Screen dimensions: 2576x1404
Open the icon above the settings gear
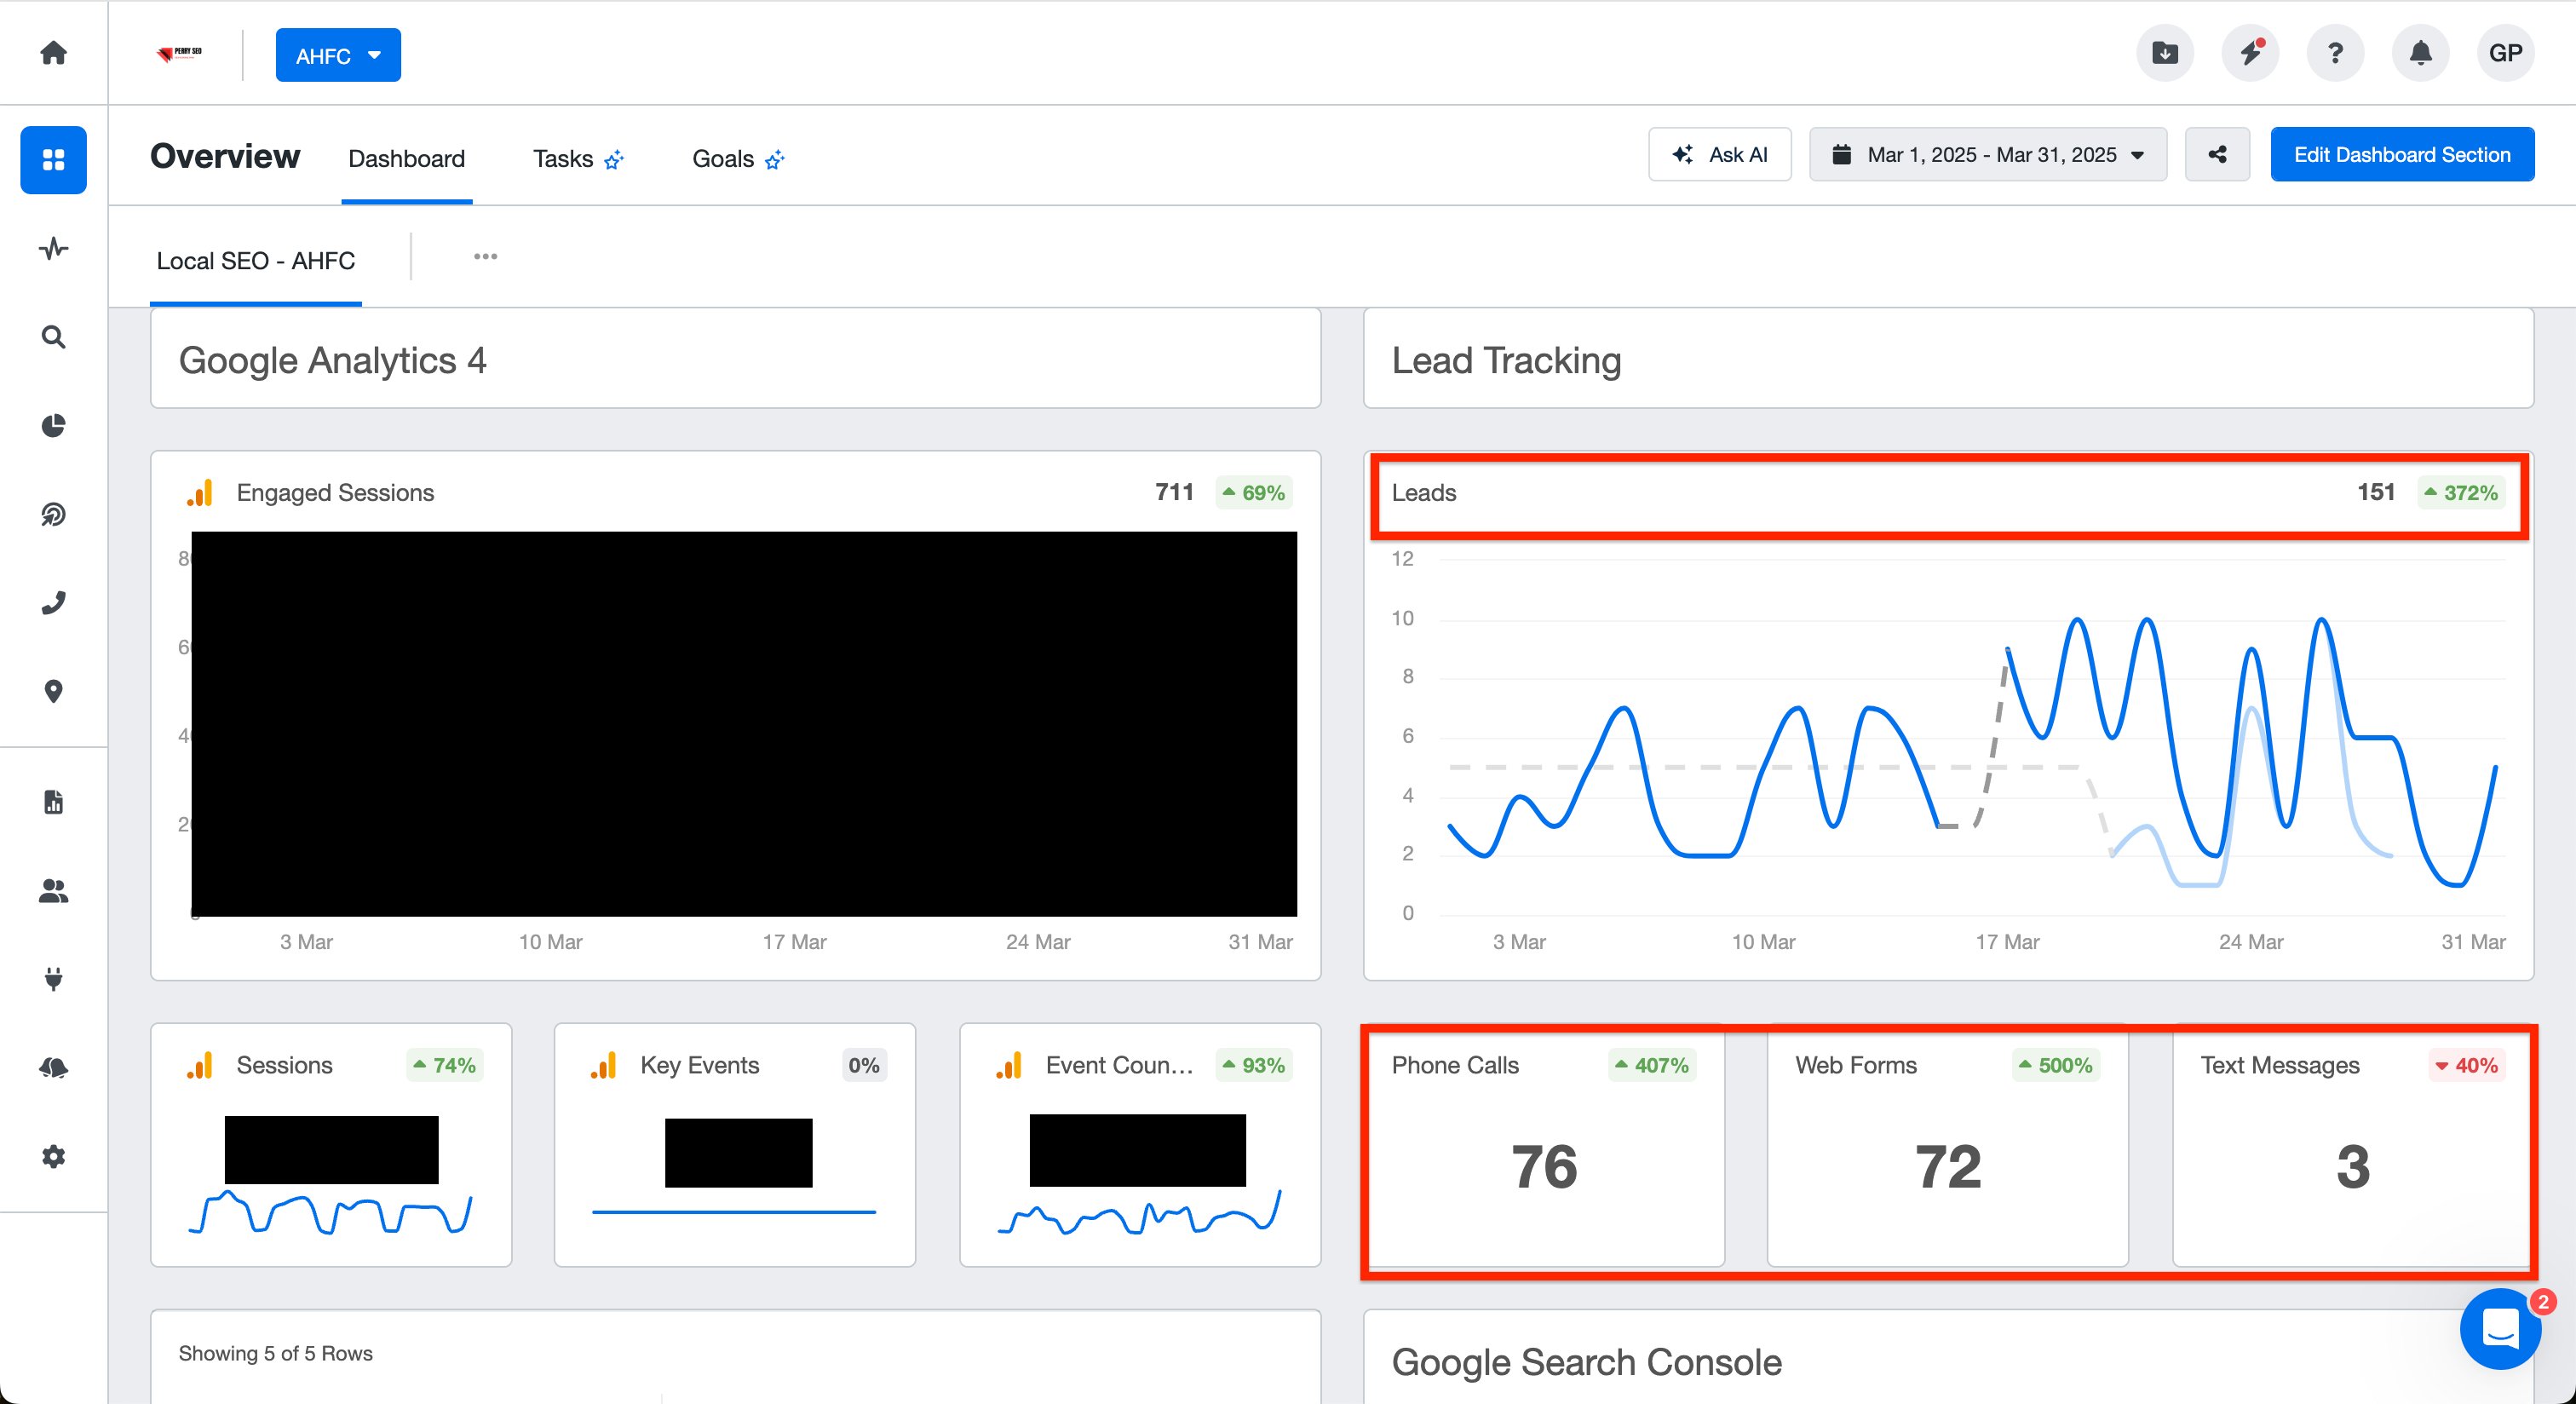click(x=54, y=1068)
